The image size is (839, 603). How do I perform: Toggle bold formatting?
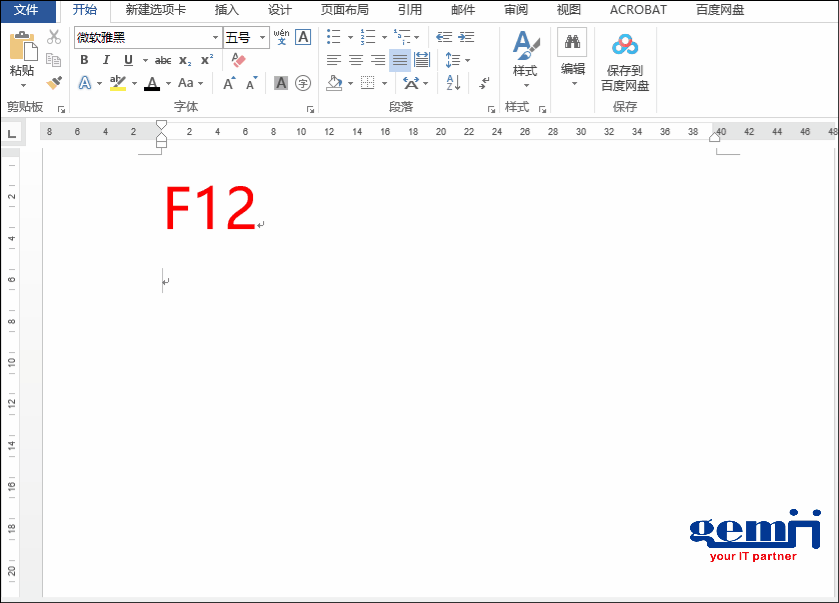(x=85, y=60)
